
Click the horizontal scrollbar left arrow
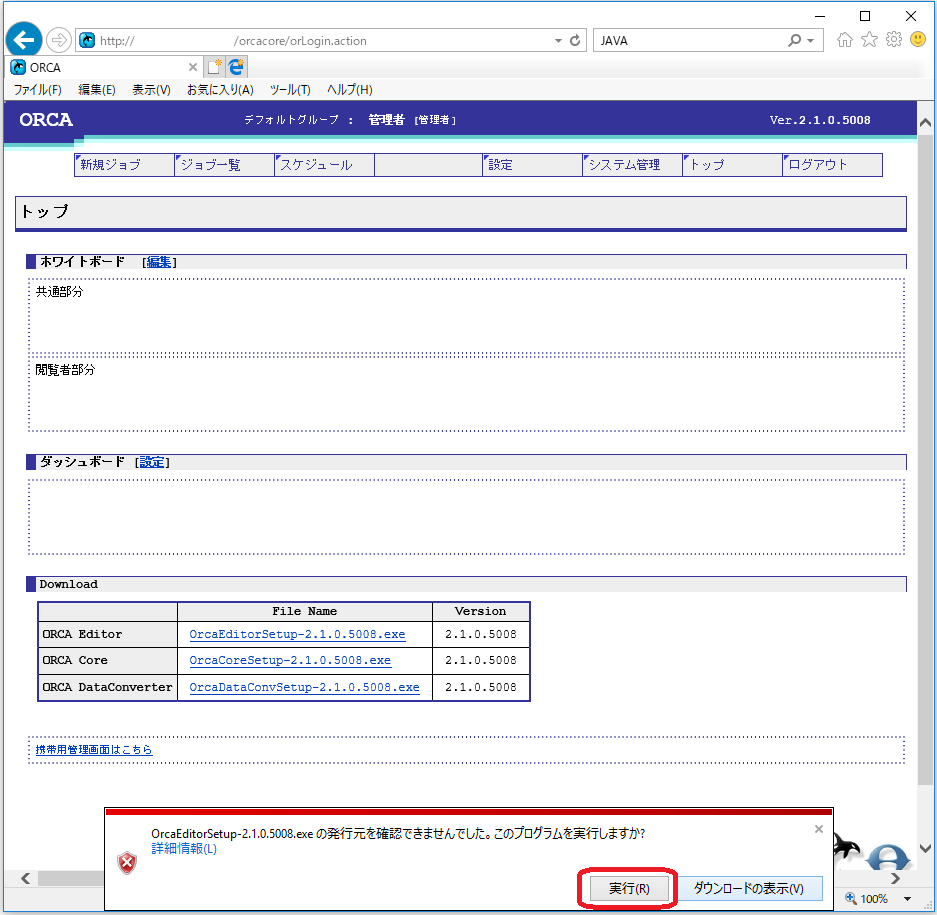click(x=25, y=878)
